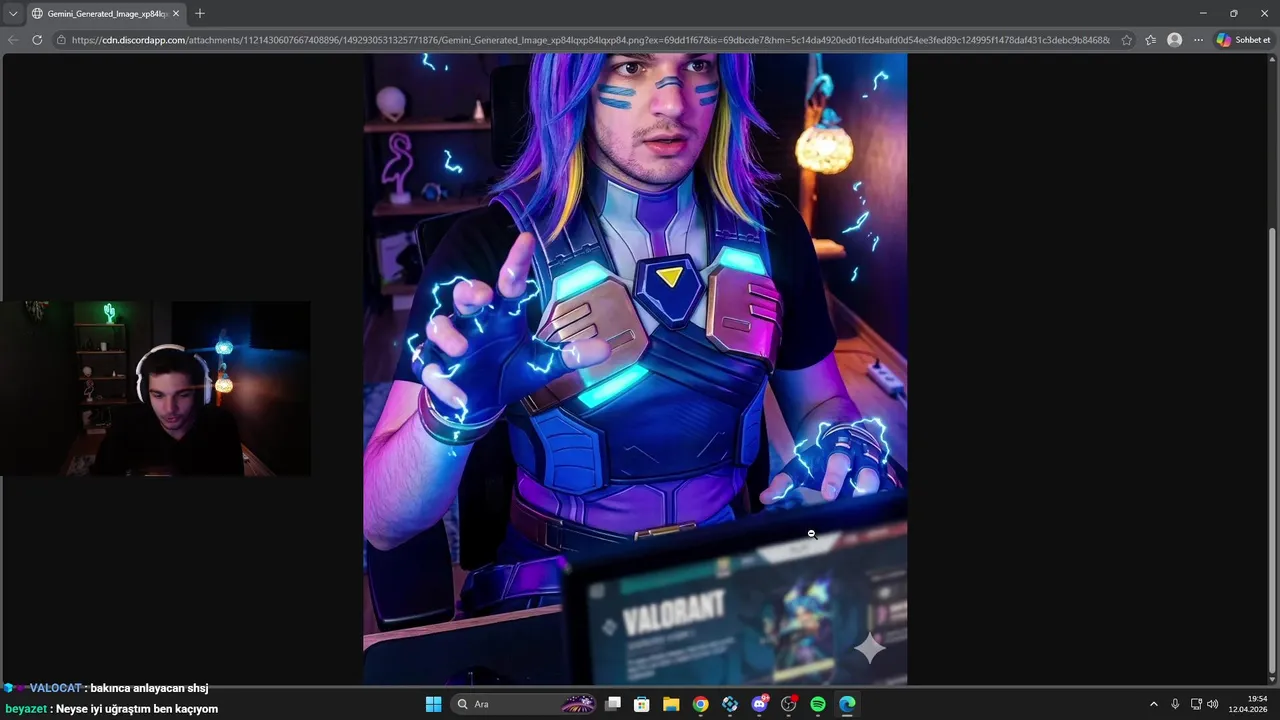Switch to Google Chrome in taskbar
The width and height of the screenshot is (1280, 720).
(x=701, y=704)
